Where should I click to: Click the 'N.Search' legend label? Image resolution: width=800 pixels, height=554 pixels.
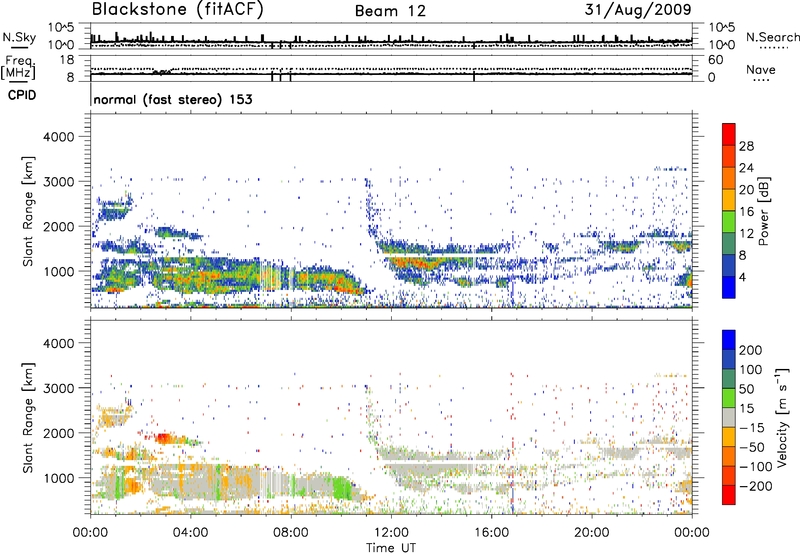pyautogui.click(x=772, y=37)
